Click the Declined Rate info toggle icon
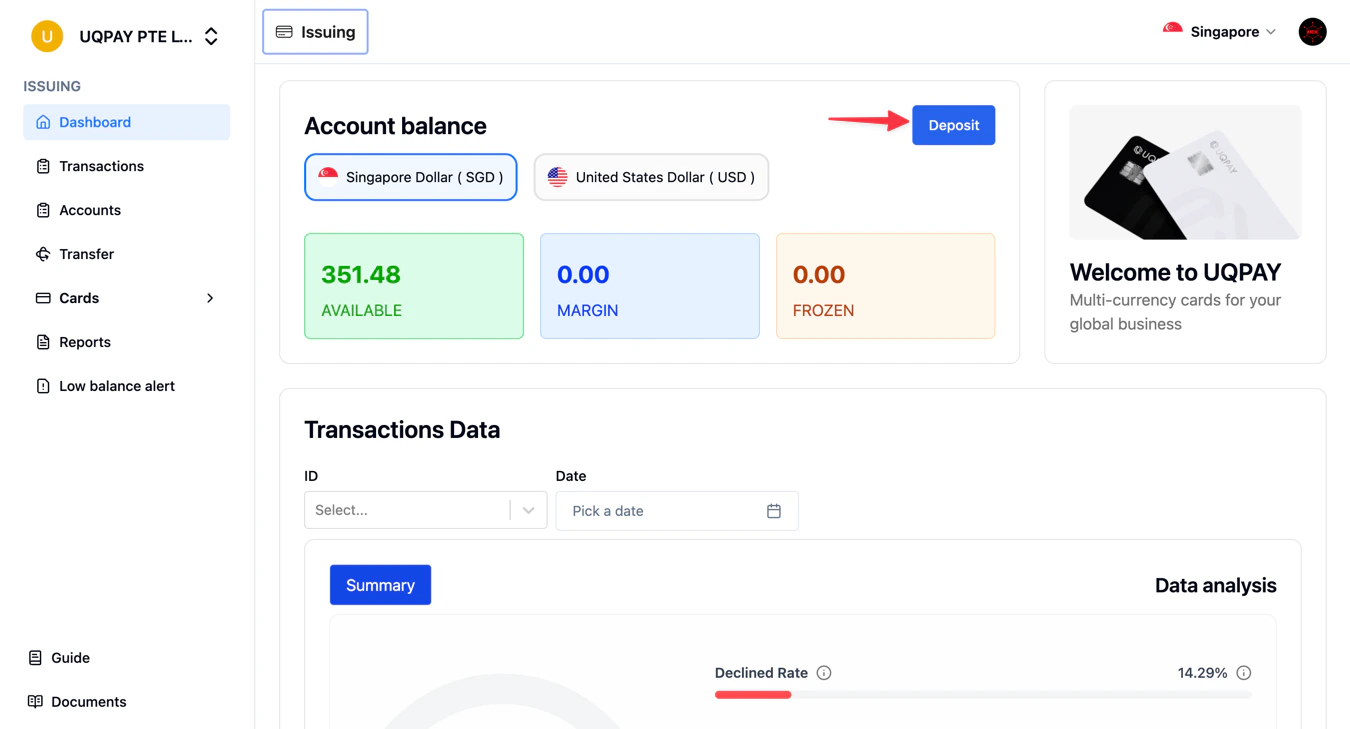Viewport: 1350px width, 729px height. [823, 672]
